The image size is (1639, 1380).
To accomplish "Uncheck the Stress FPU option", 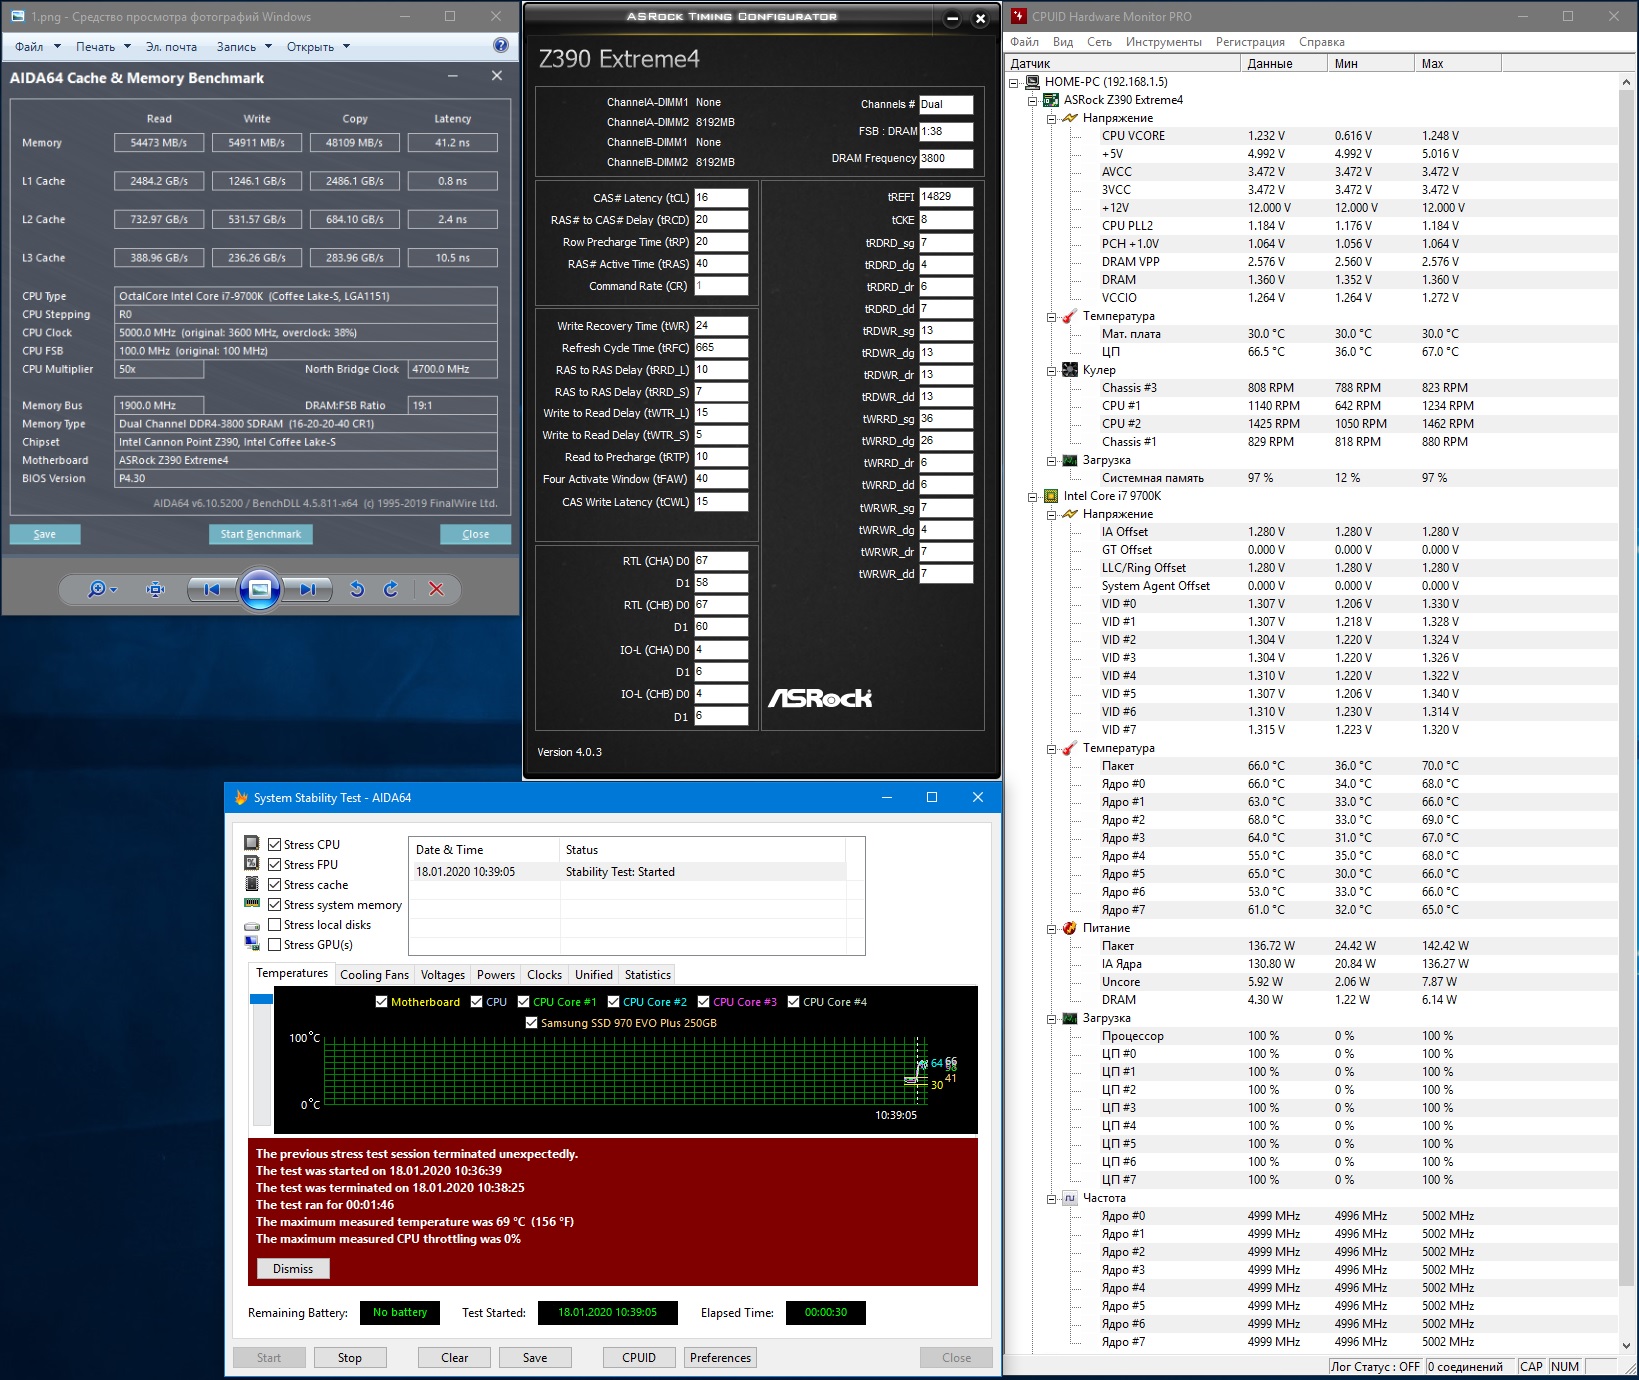I will (274, 864).
